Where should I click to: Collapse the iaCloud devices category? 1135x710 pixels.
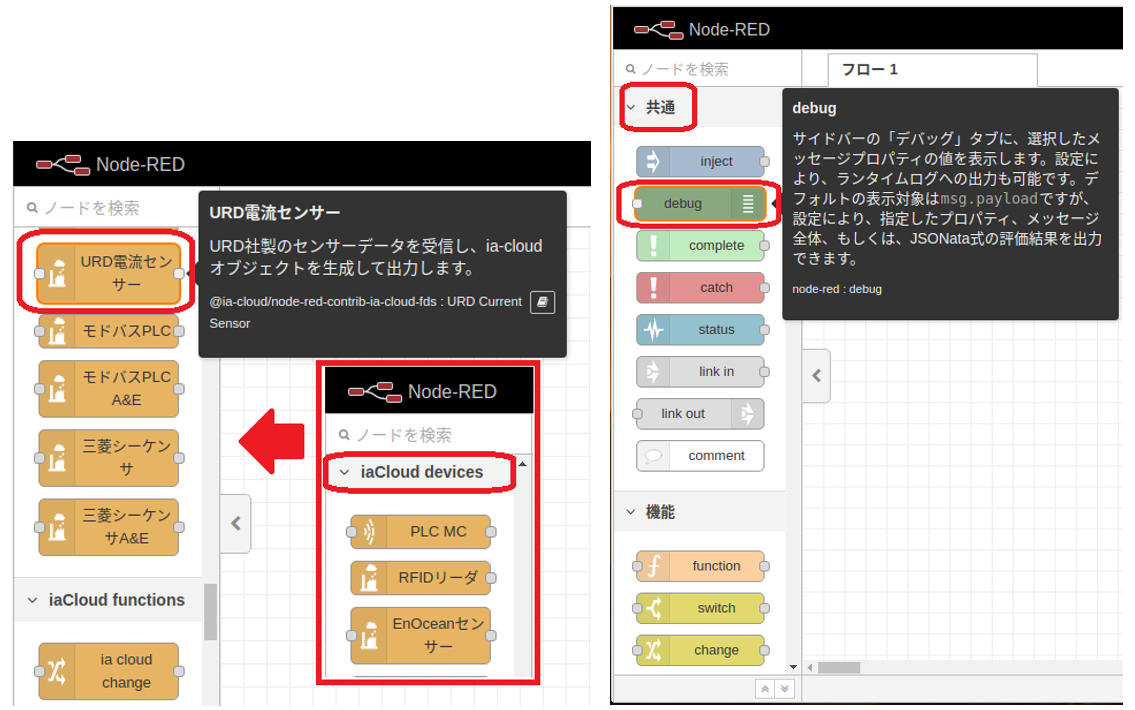[x=345, y=472]
